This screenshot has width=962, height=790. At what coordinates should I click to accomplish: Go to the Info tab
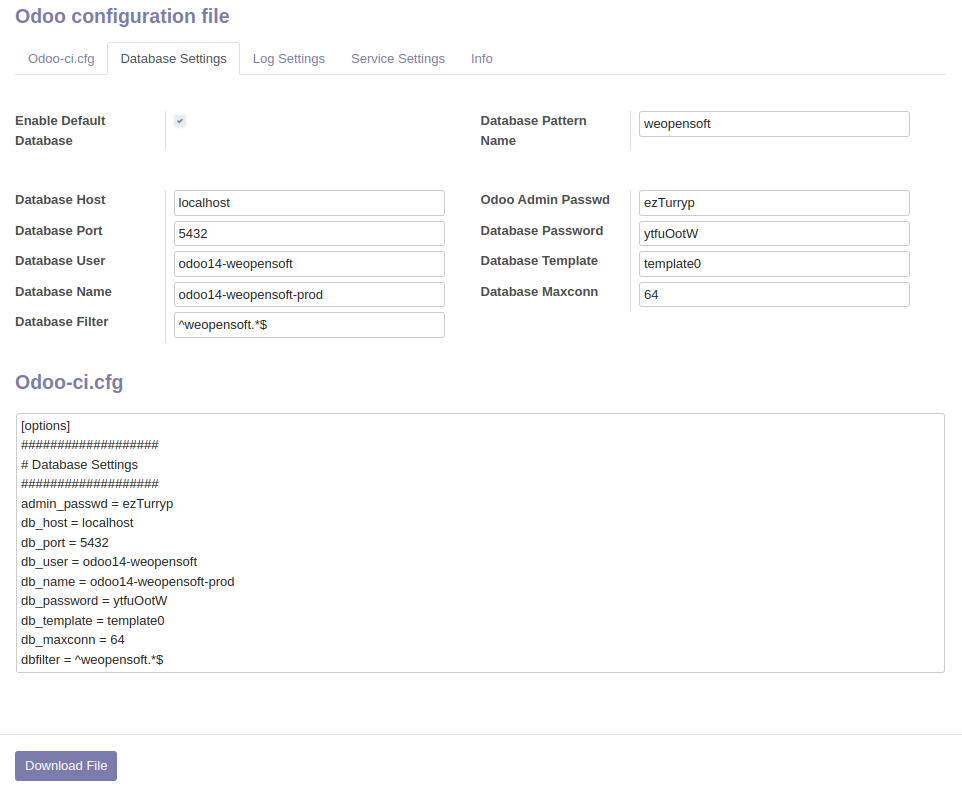tap(482, 59)
